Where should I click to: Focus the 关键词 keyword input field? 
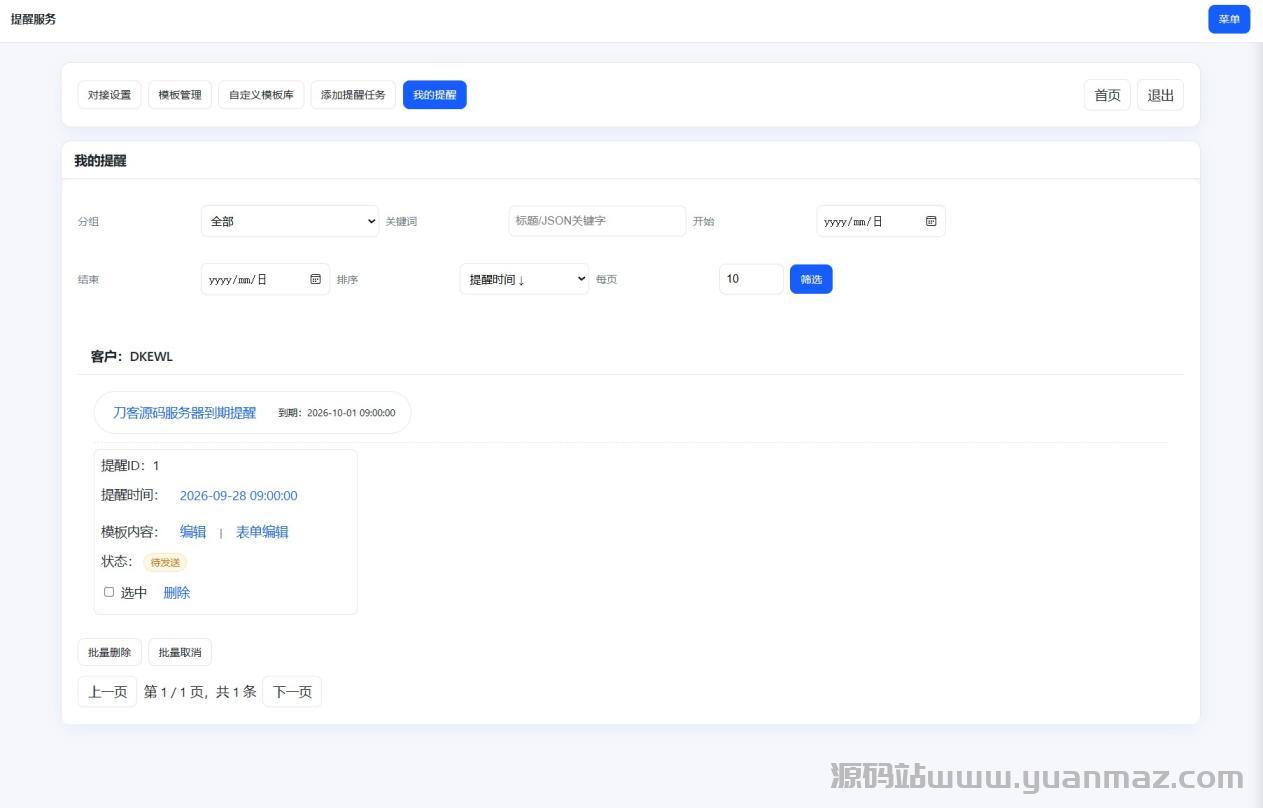click(x=596, y=221)
